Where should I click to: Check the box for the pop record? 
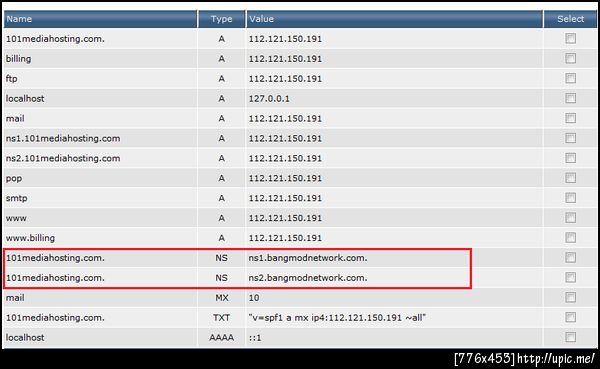tap(571, 178)
